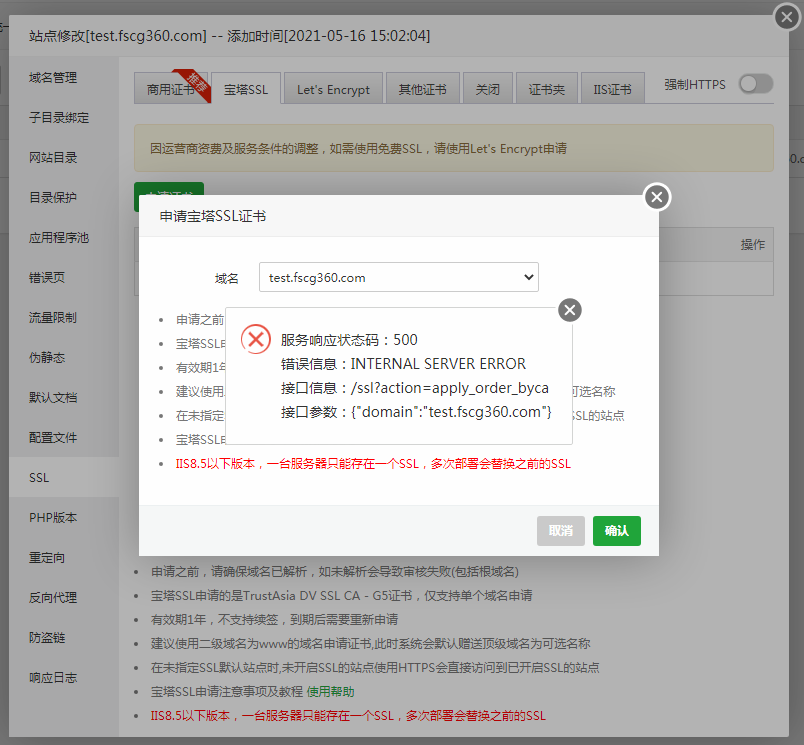Screen dimensions: 804x745
Task: Select 防盗链 in the sidebar
Action: click(64, 637)
